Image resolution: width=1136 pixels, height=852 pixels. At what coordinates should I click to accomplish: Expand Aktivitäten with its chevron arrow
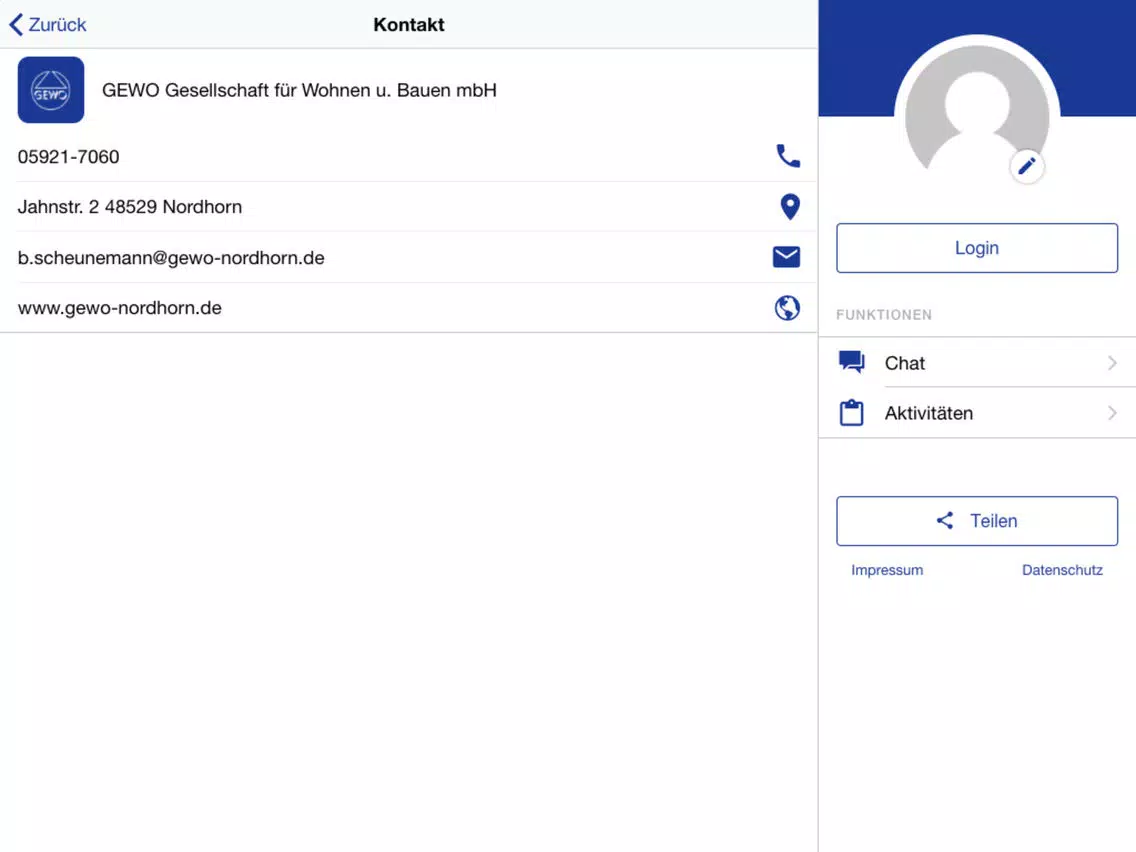pyautogui.click(x=1112, y=413)
